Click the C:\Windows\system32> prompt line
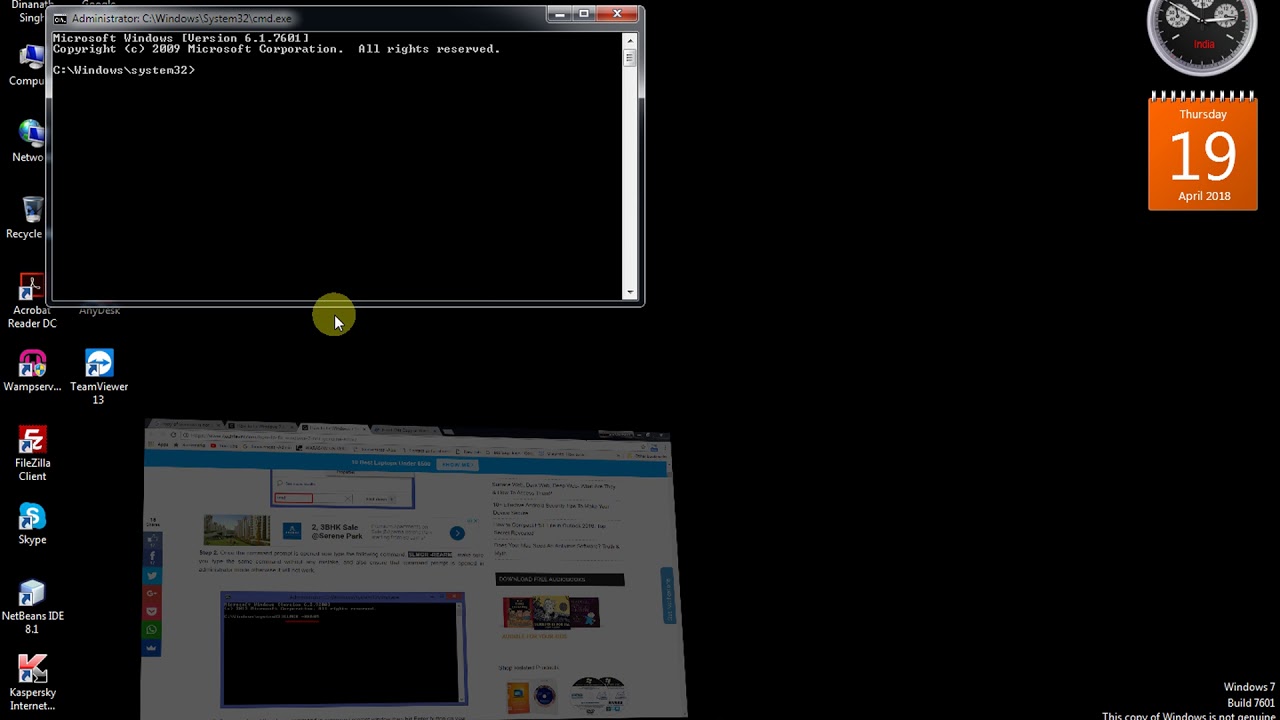The height and width of the screenshot is (720, 1280). (x=124, y=70)
